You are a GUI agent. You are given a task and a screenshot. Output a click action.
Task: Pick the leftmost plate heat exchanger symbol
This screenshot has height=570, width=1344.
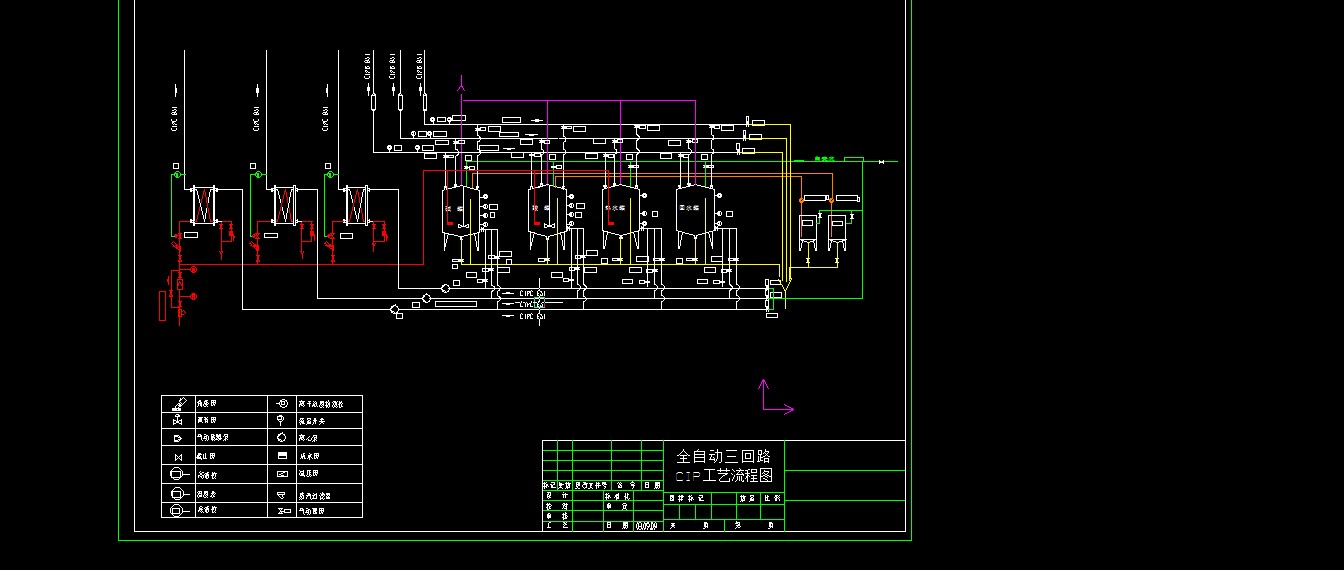(x=204, y=205)
